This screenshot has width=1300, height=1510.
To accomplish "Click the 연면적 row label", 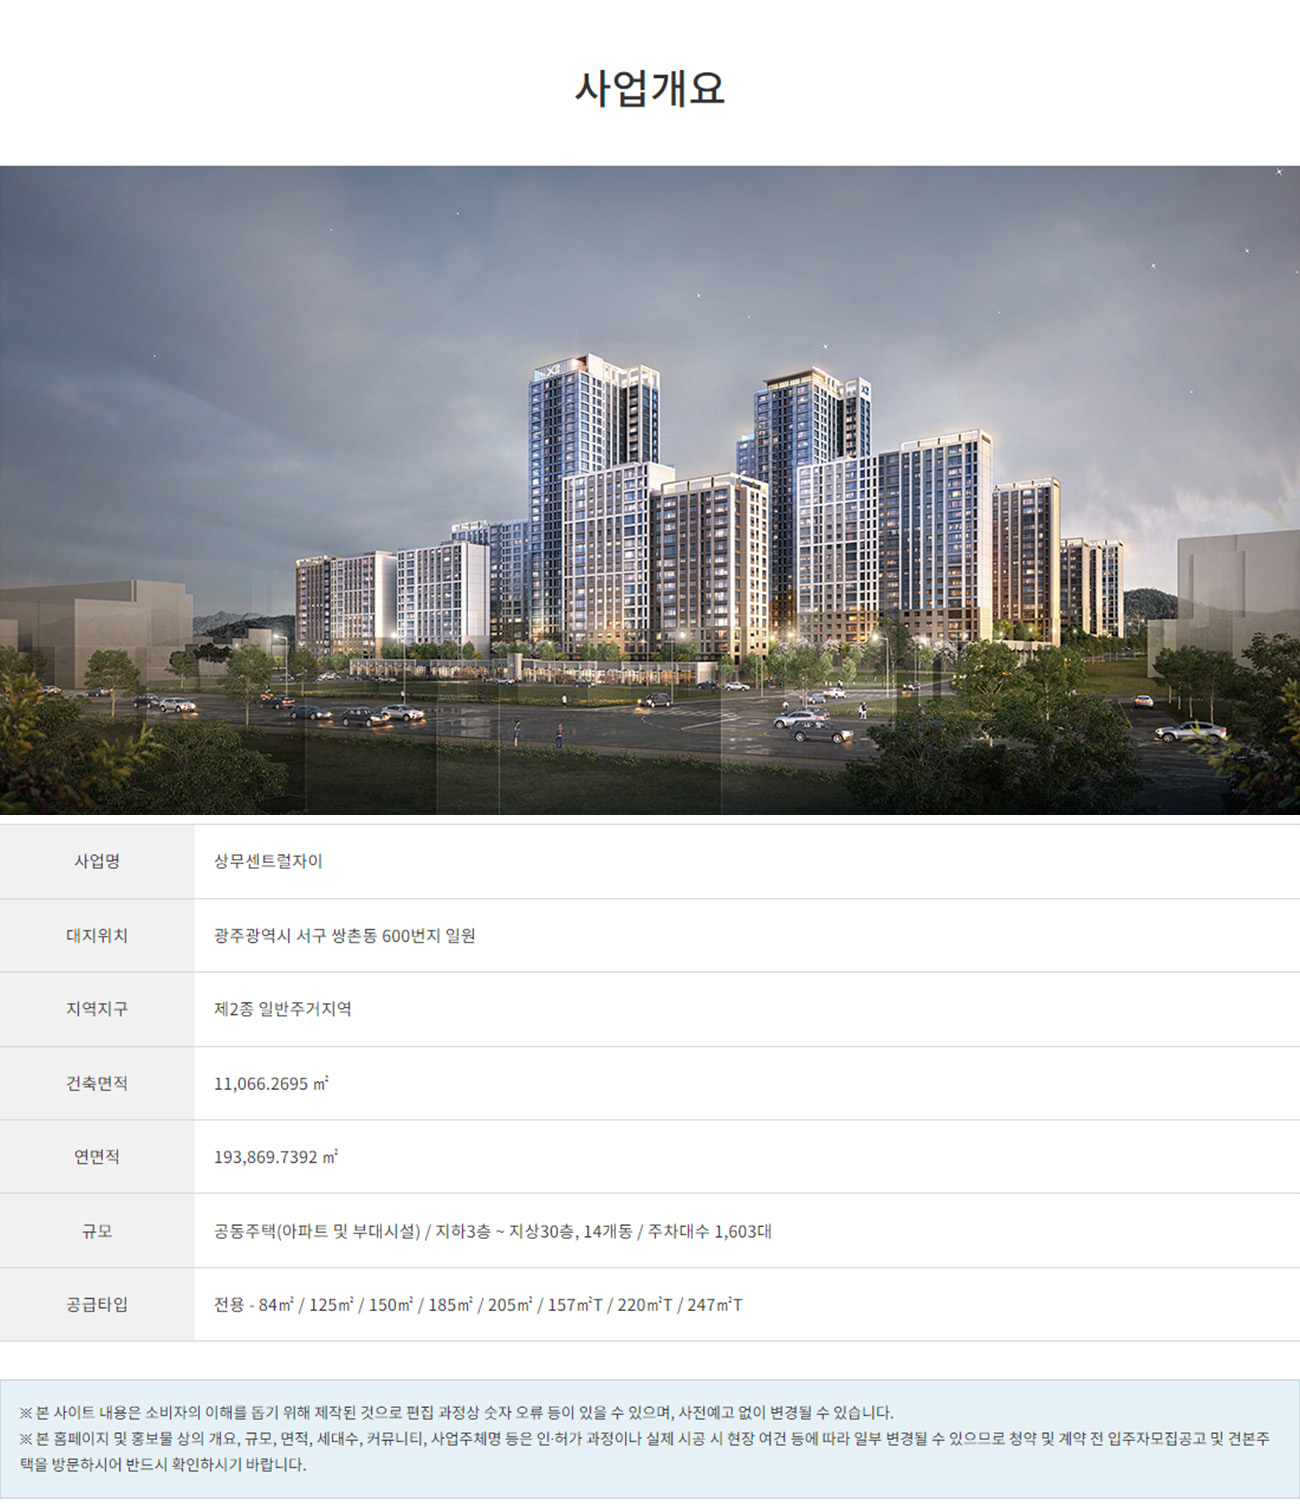I will 97,1156.
